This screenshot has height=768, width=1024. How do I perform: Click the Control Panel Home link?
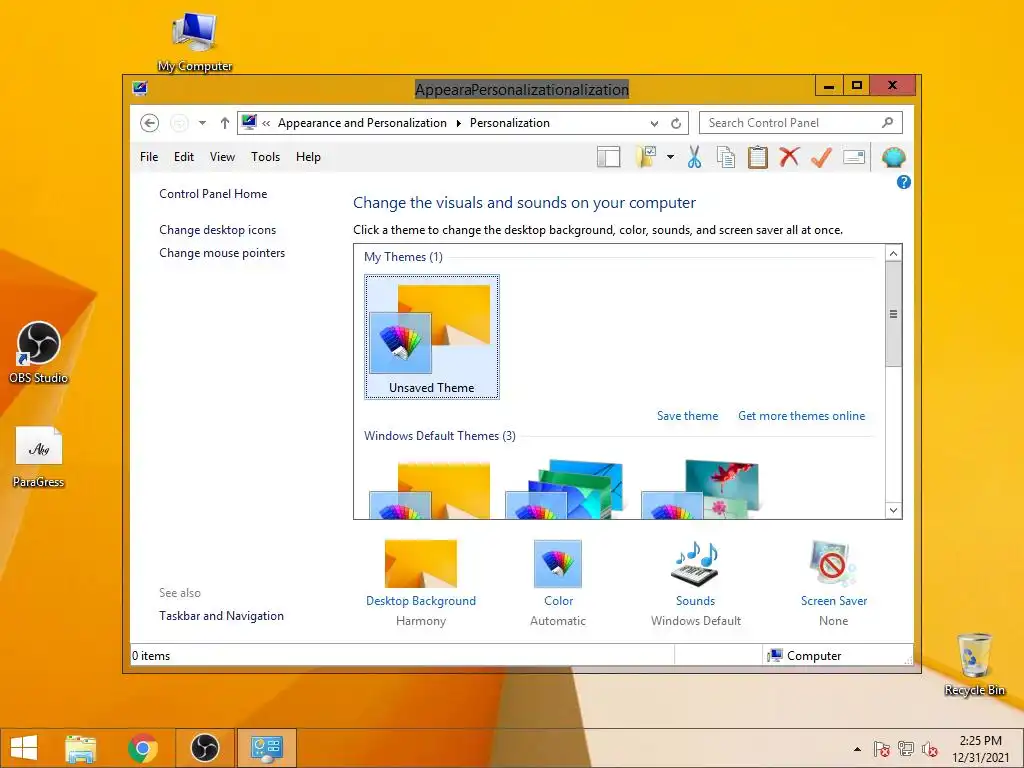(213, 194)
